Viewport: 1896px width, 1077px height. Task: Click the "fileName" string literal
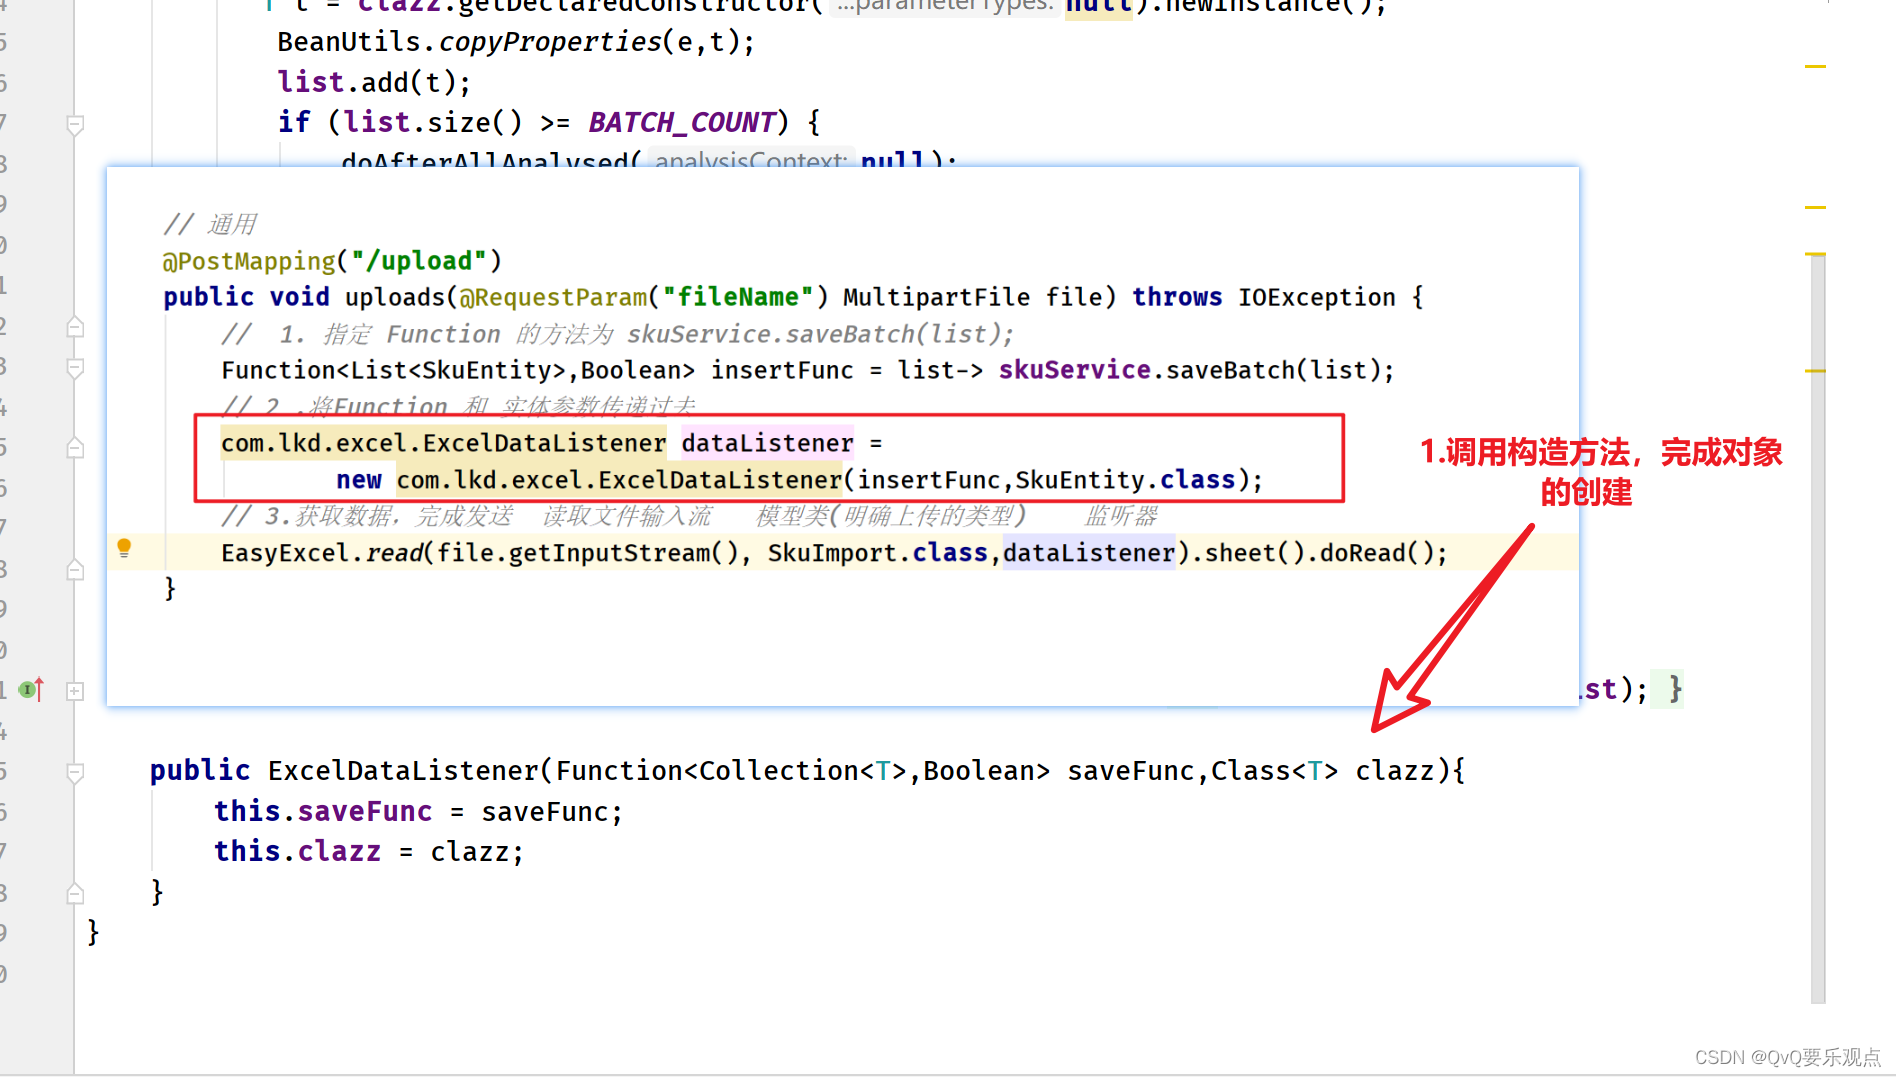tap(738, 297)
